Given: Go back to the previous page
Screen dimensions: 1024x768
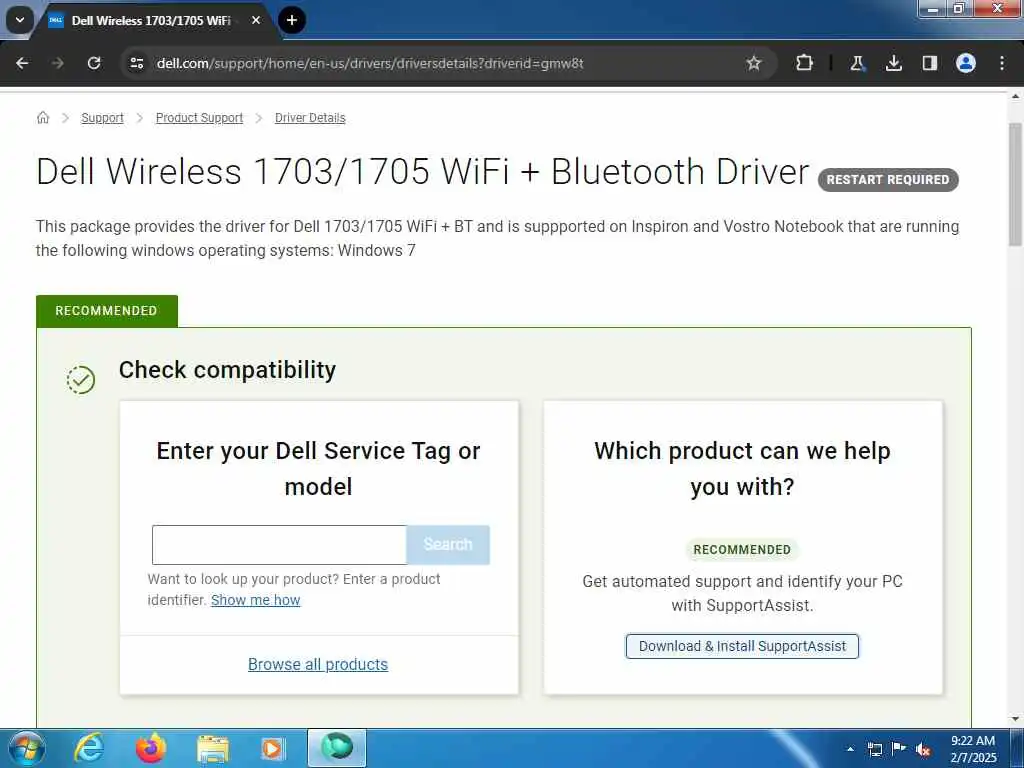Looking at the screenshot, I should click(x=22, y=63).
